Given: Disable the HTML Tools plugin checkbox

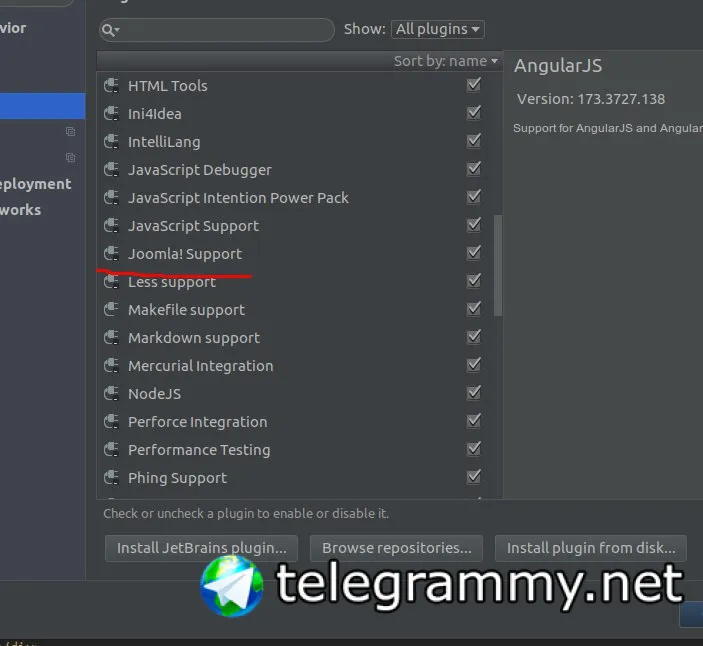Looking at the screenshot, I should click(473, 85).
